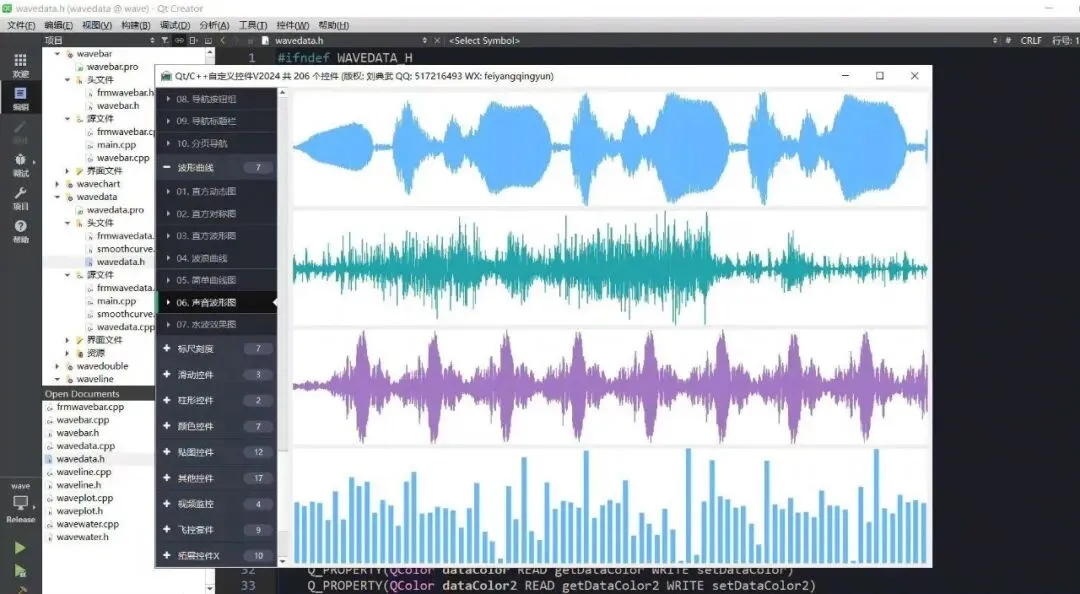The image size is (1080, 594).
Task: Open the 调试 (Debug) mode bug icon
Action: 21,164
